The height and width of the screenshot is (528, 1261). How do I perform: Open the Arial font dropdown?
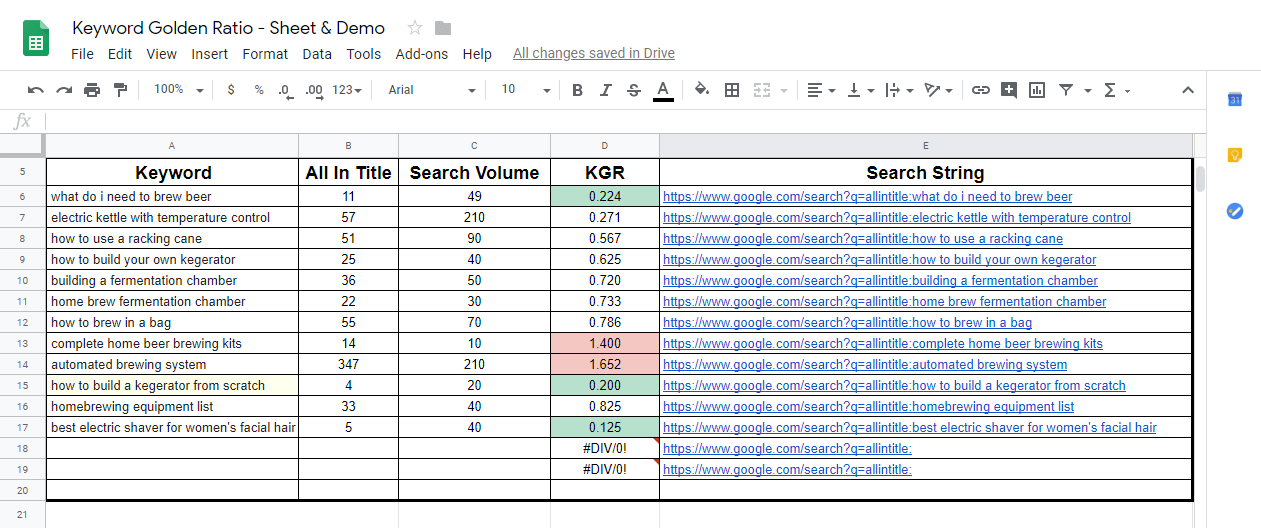point(431,90)
